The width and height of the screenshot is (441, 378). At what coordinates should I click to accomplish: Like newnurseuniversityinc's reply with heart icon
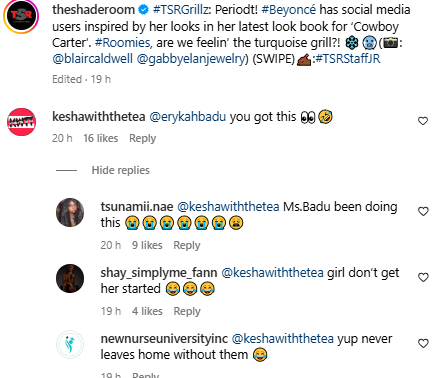423,343
